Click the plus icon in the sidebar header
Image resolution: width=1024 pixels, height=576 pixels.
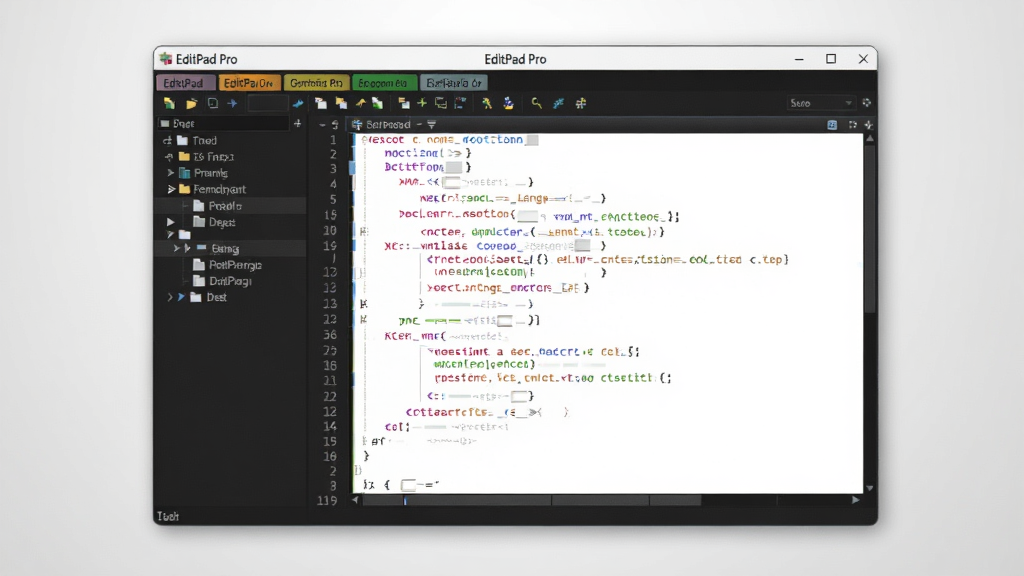point(297,123)
